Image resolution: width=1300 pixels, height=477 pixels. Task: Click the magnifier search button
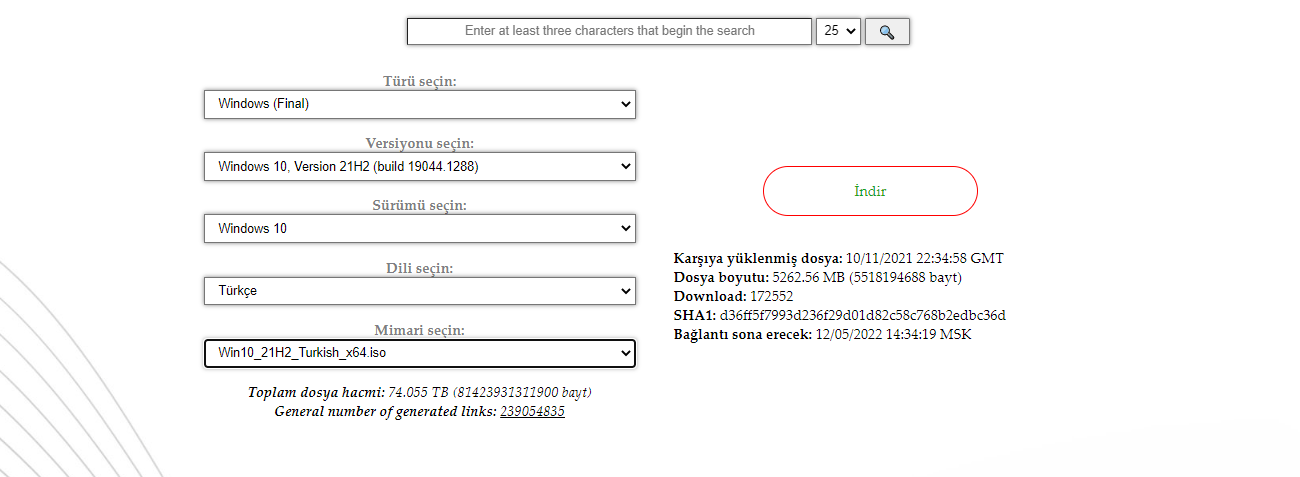click(887, 31)
